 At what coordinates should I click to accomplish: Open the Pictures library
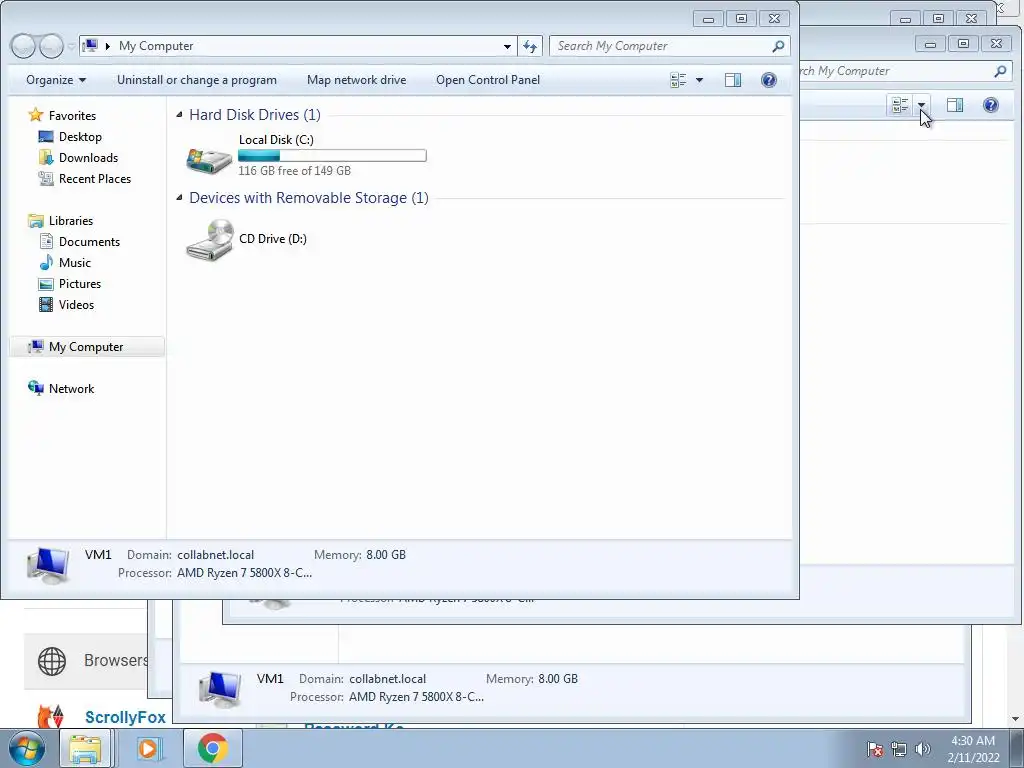click(x=80, y=283)
